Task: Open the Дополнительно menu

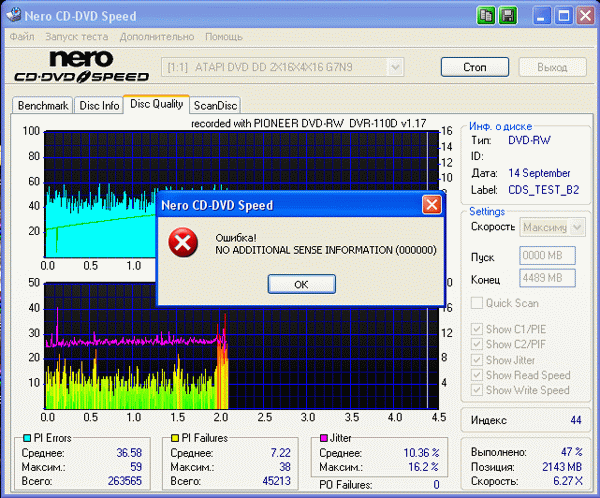Action: pos(157,37)
